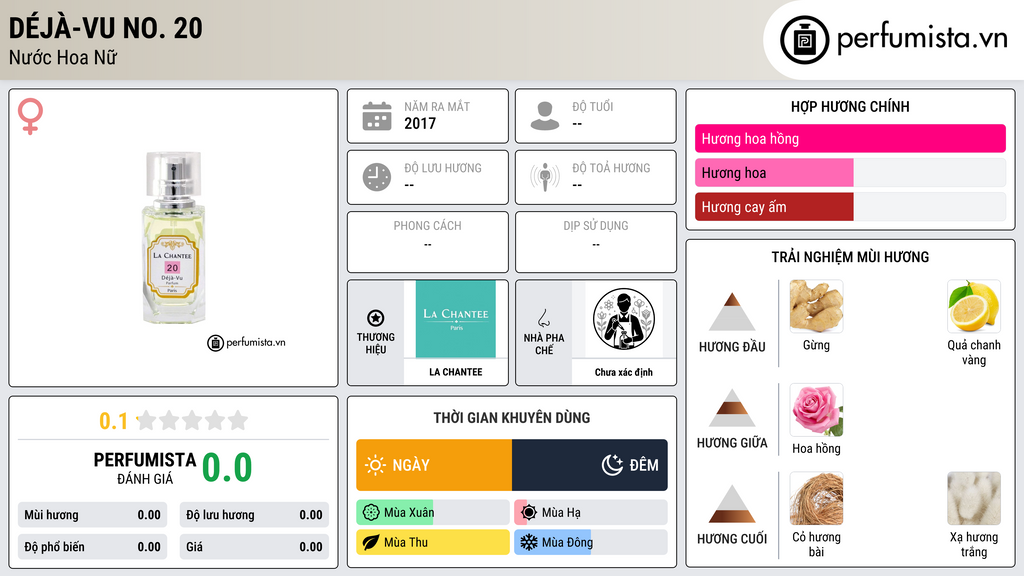
Task: Click the DÉJÀ-VU NO. 20 title
Action: click(106, 28)
